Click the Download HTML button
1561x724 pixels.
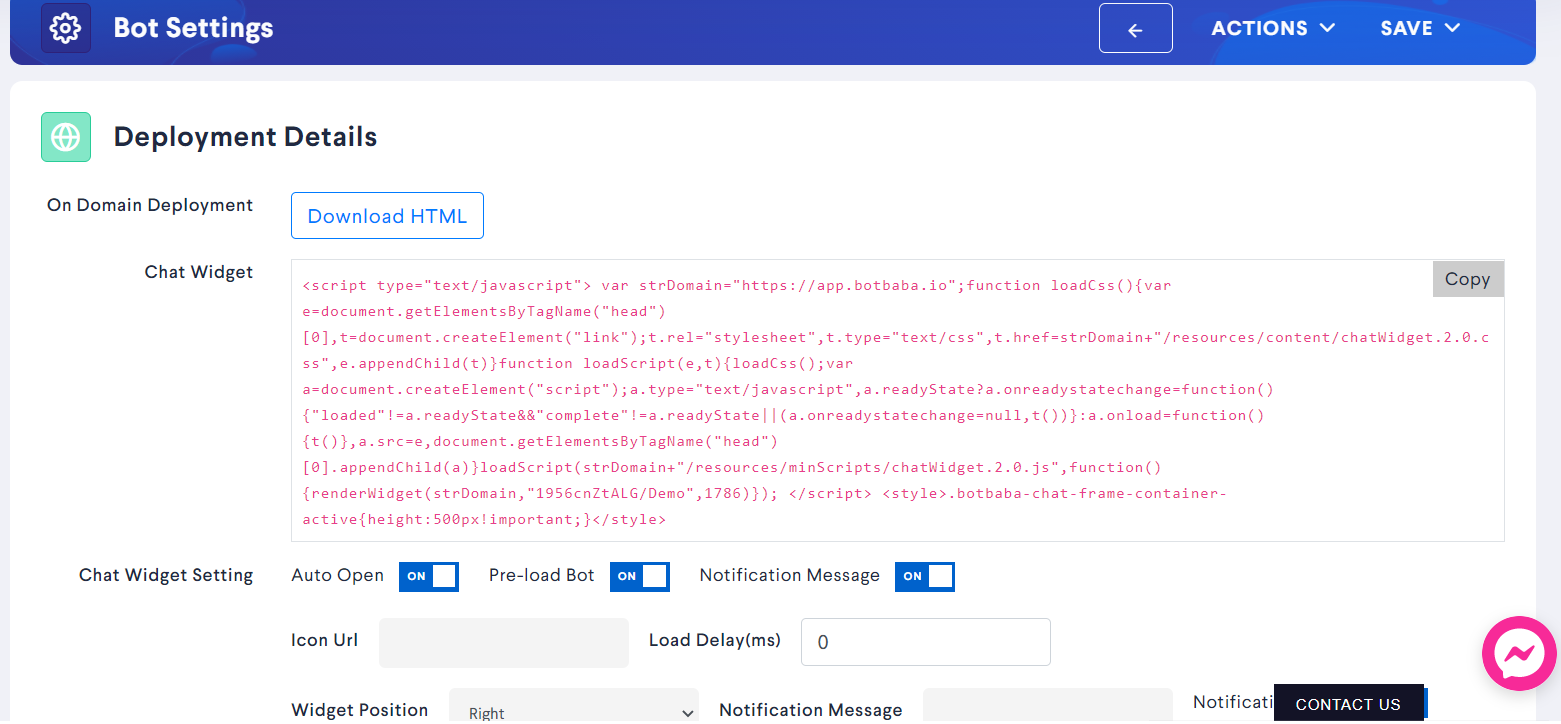387,215
